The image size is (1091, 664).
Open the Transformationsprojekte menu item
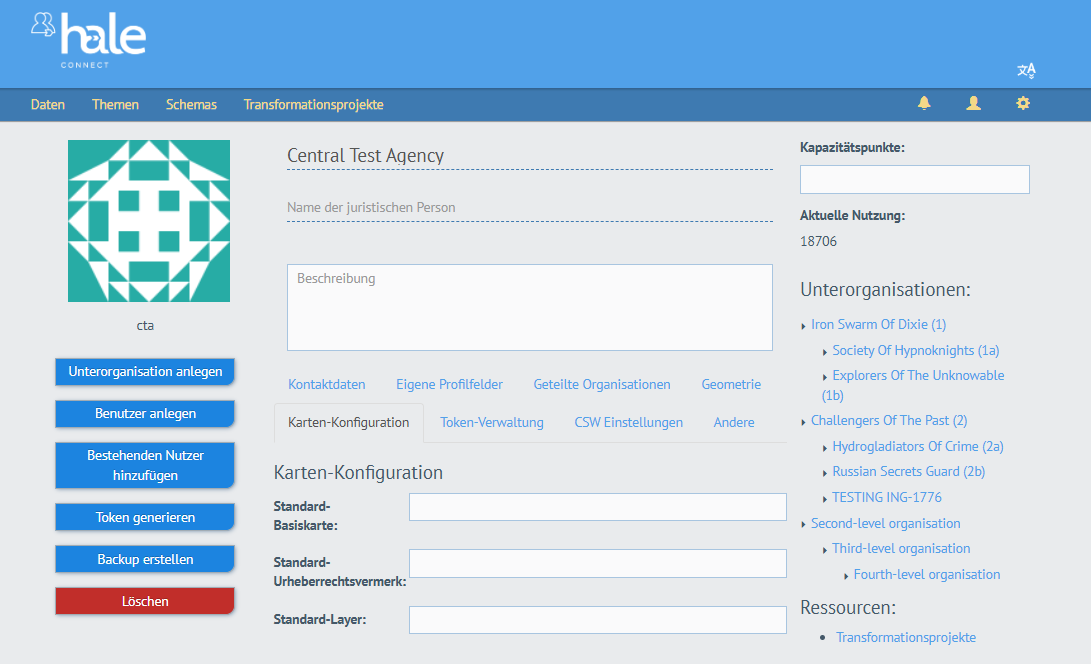pyautogui.click(x=313, y=104)
